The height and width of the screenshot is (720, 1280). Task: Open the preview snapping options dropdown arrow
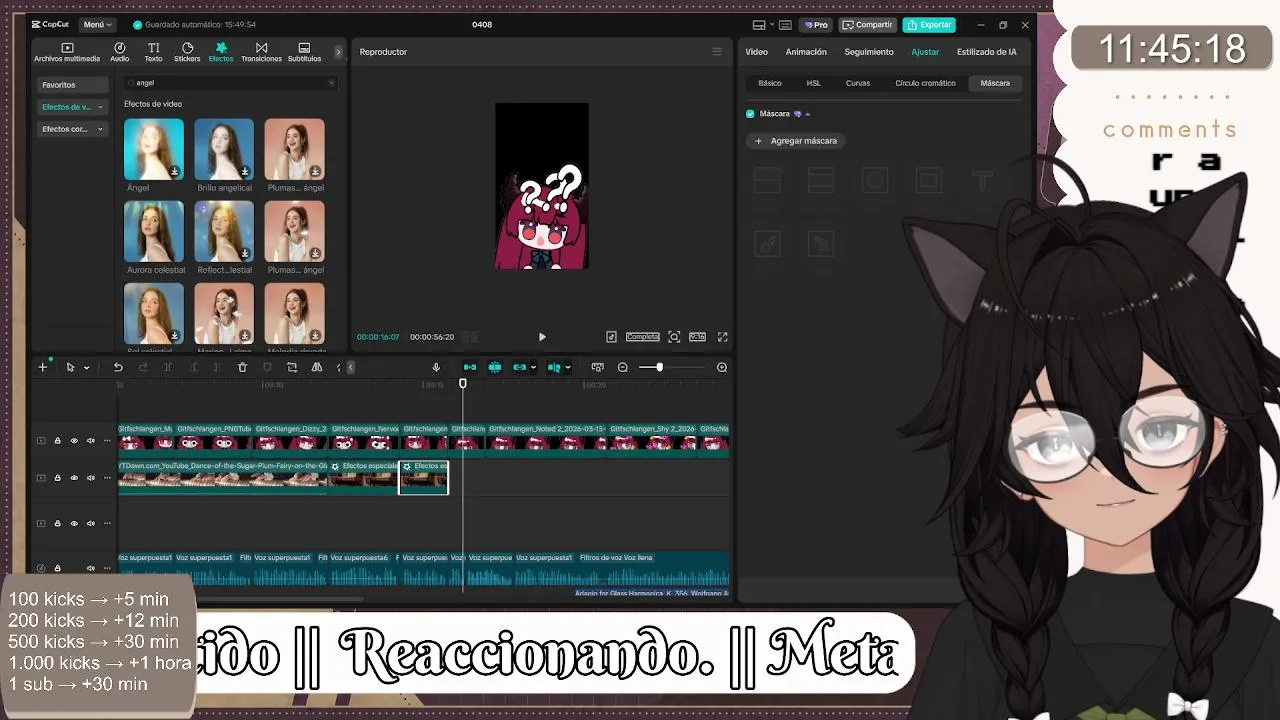pyautogui.click(x=568, y=367)
